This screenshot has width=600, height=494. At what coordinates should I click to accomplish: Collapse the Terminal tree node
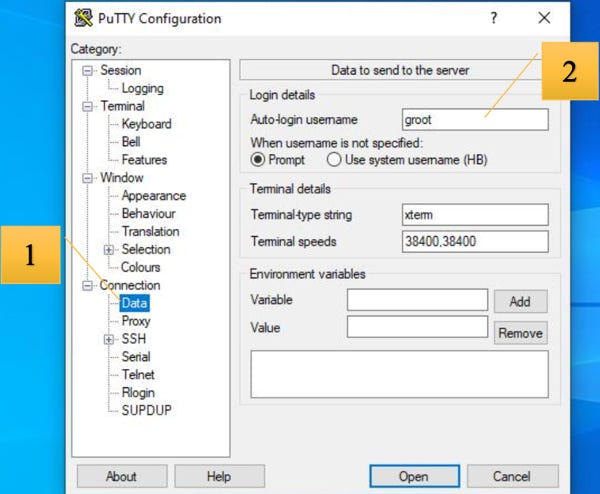[x=88, y=106]
